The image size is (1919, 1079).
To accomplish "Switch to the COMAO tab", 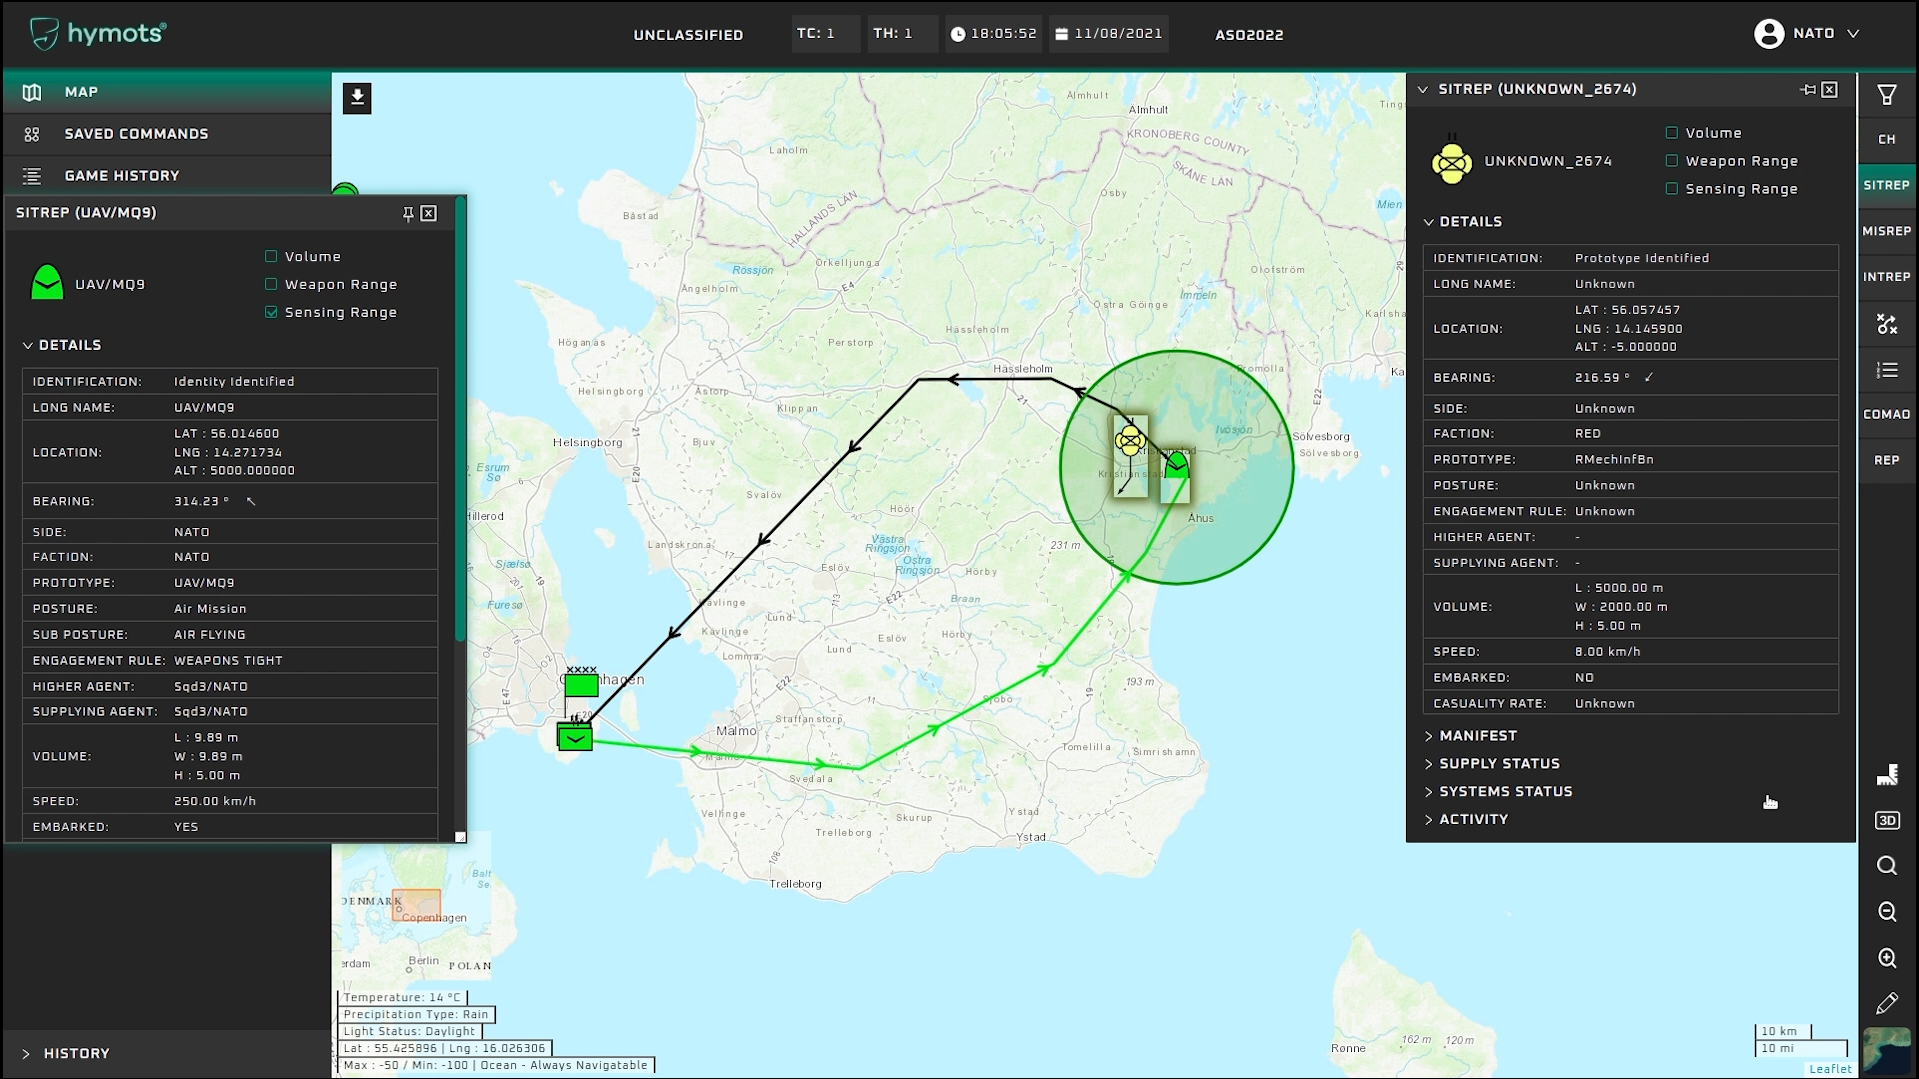I will [x=1887, y=415].
